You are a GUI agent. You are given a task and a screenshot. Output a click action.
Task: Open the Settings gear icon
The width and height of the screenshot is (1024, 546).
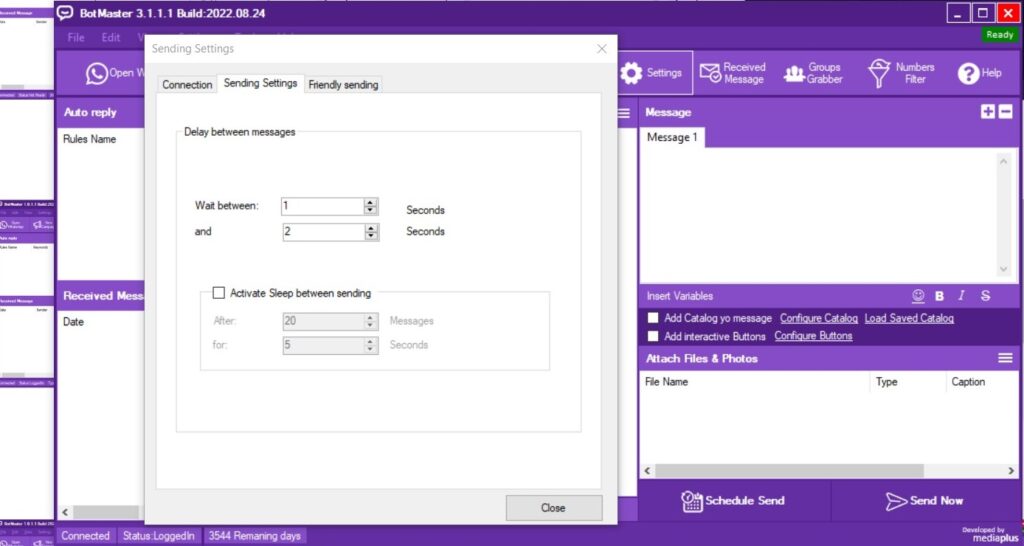click(632, 73)
